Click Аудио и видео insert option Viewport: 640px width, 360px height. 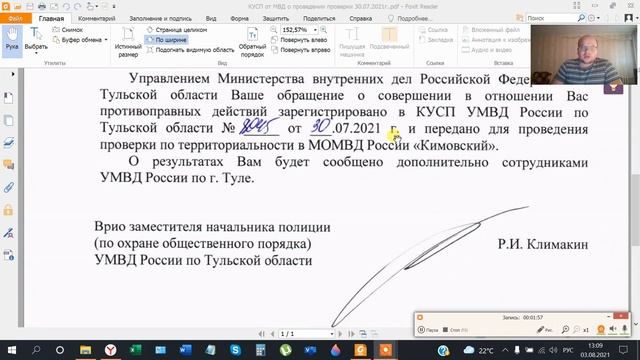pyautogui.click(x=487, y=50)
